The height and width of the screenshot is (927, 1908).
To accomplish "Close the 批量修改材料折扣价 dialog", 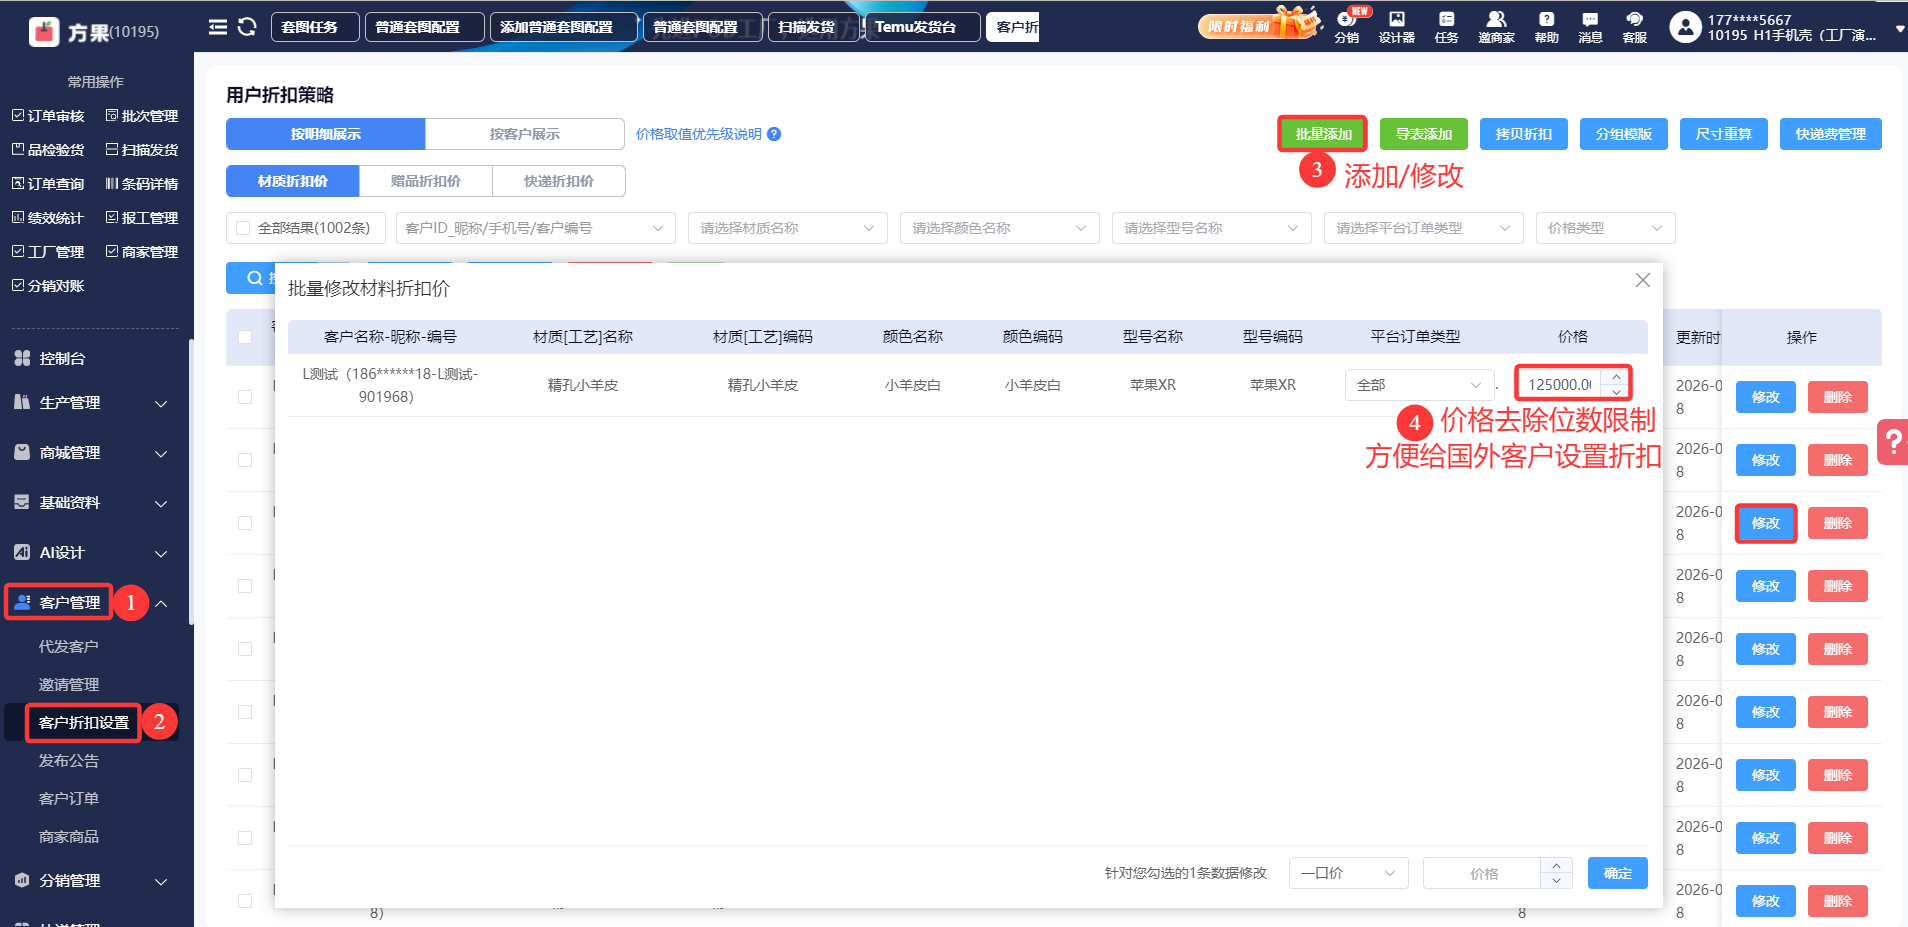I will (x=1642, y=280).
